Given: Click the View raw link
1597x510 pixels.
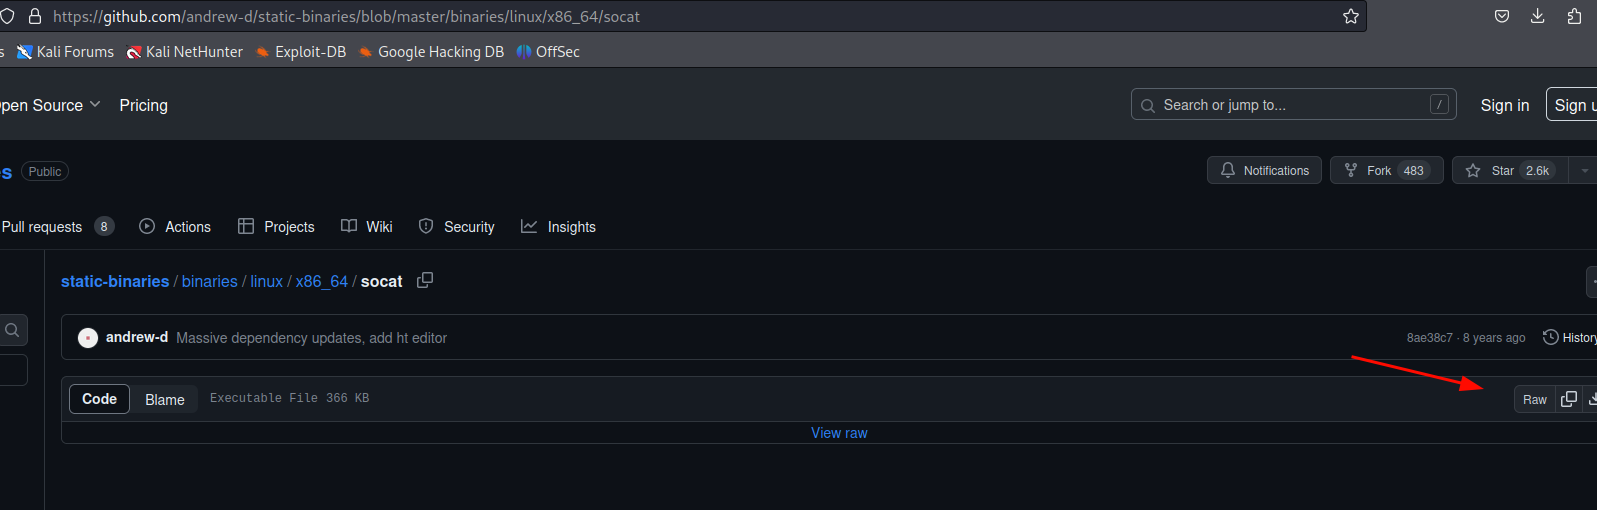Looking at the screenshot, I should coord(839,433).
